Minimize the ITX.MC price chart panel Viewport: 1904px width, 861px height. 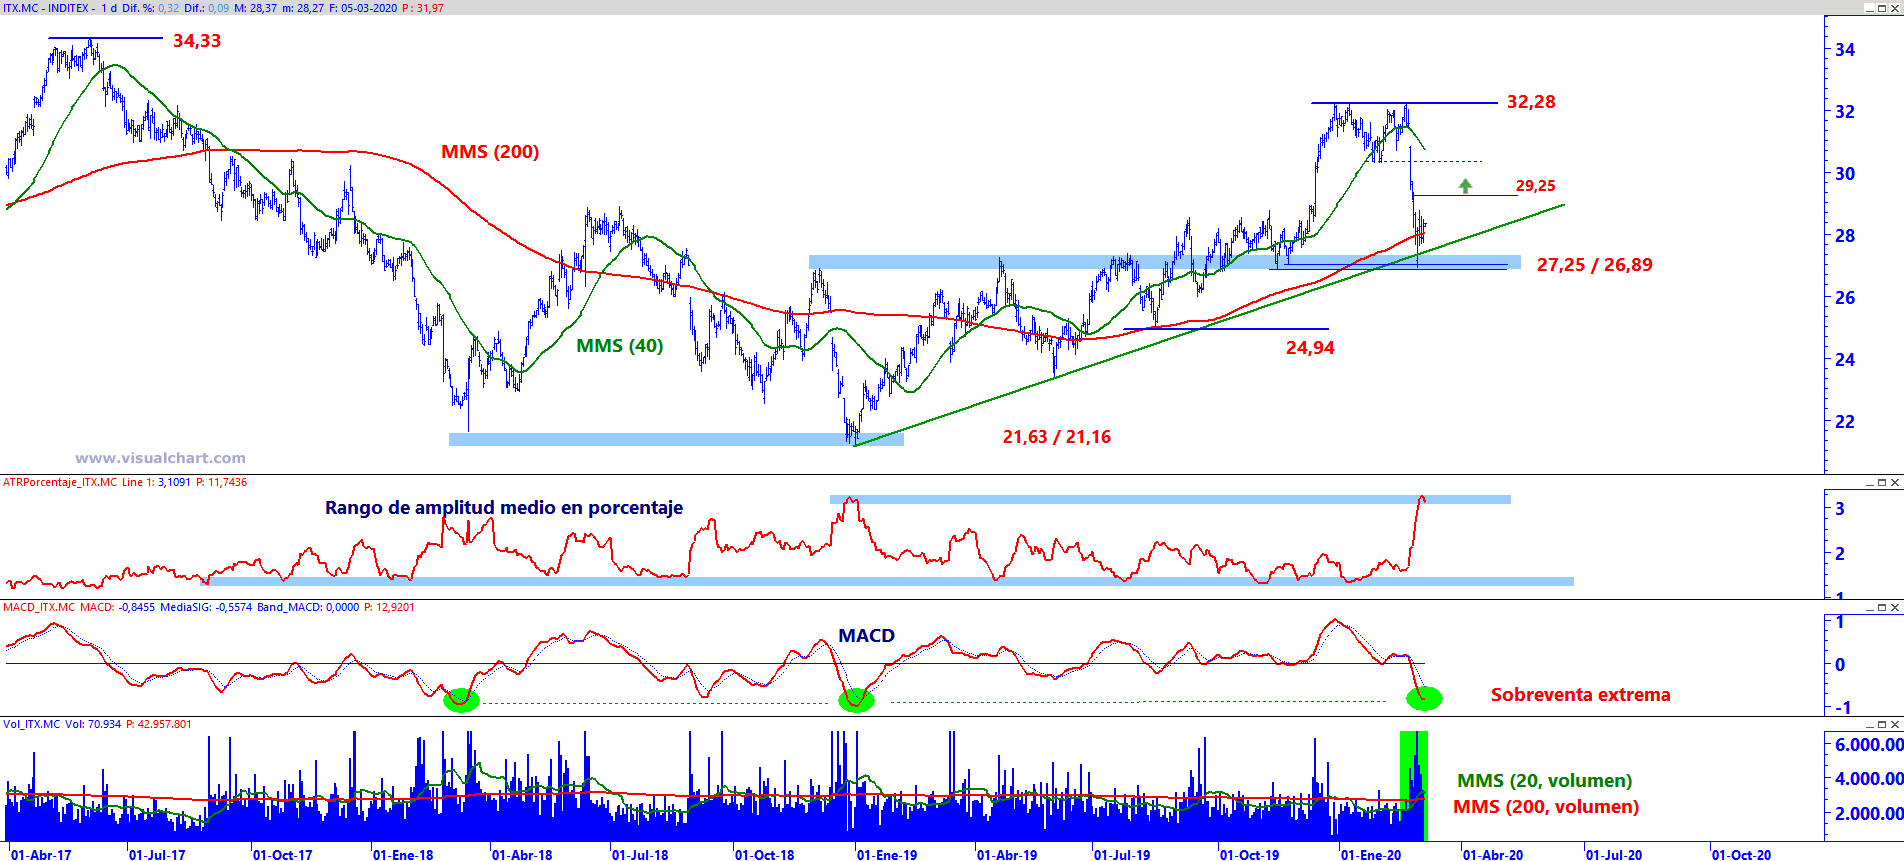pos(1870,8)
